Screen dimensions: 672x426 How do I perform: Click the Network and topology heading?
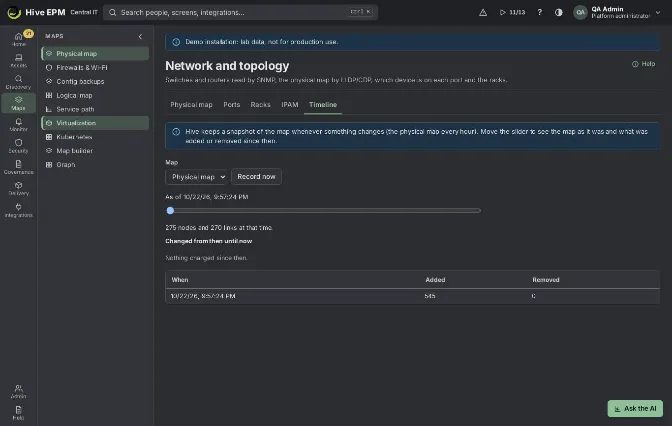click(x=227, y=66)
